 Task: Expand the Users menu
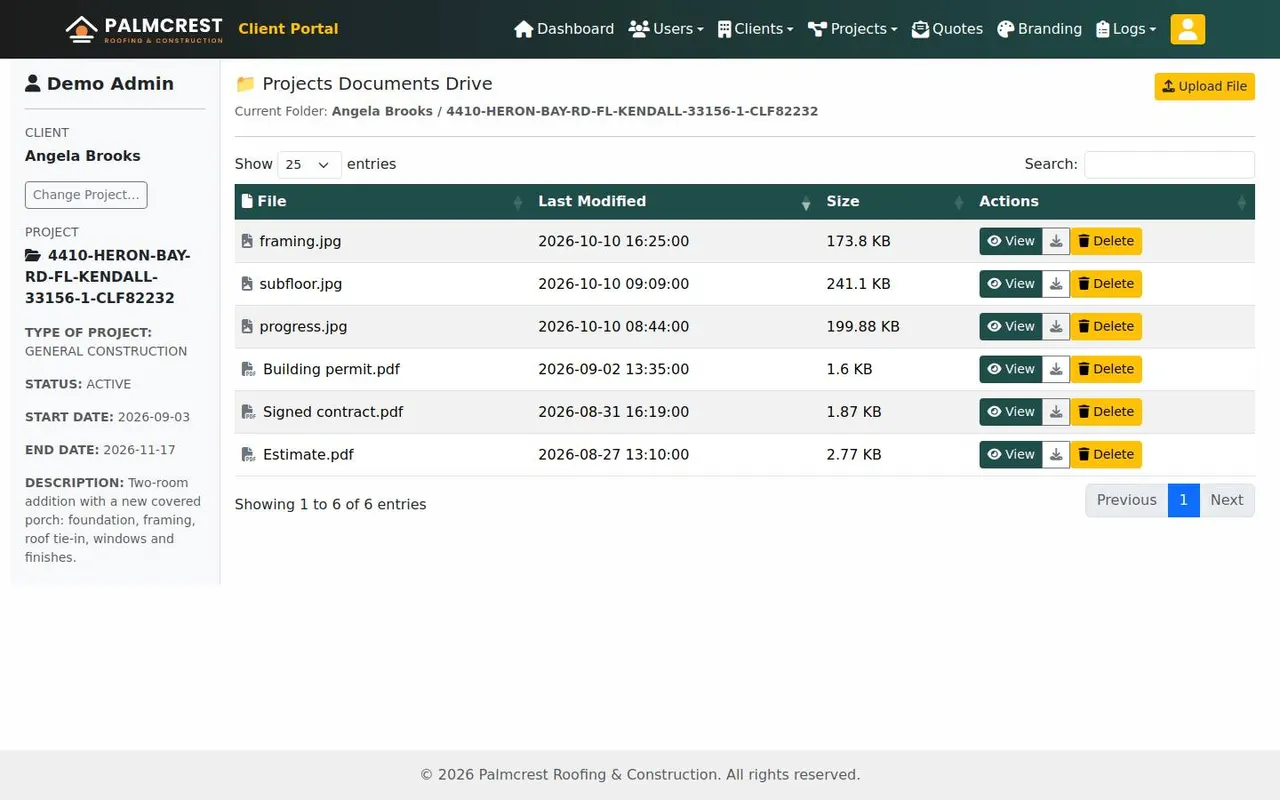click(666, 29)
